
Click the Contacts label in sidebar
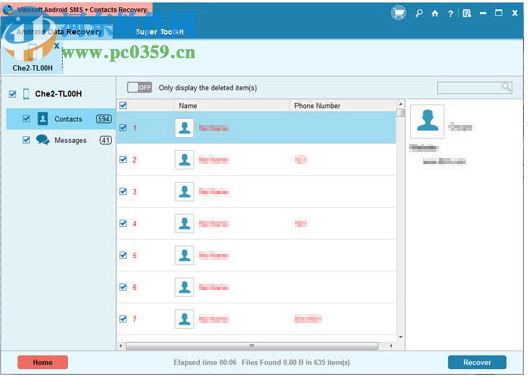tap(68, 119)
